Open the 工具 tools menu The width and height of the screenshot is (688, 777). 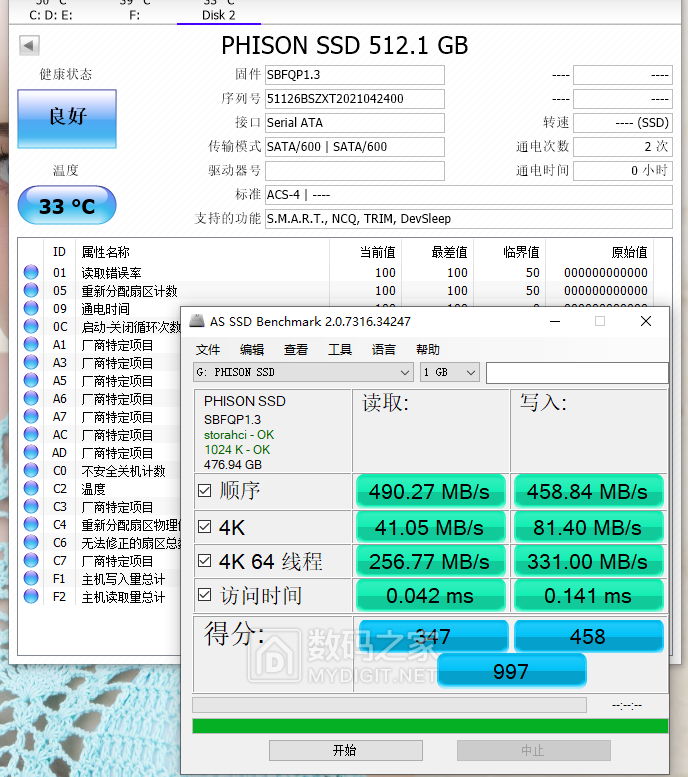tap(340, 349)
